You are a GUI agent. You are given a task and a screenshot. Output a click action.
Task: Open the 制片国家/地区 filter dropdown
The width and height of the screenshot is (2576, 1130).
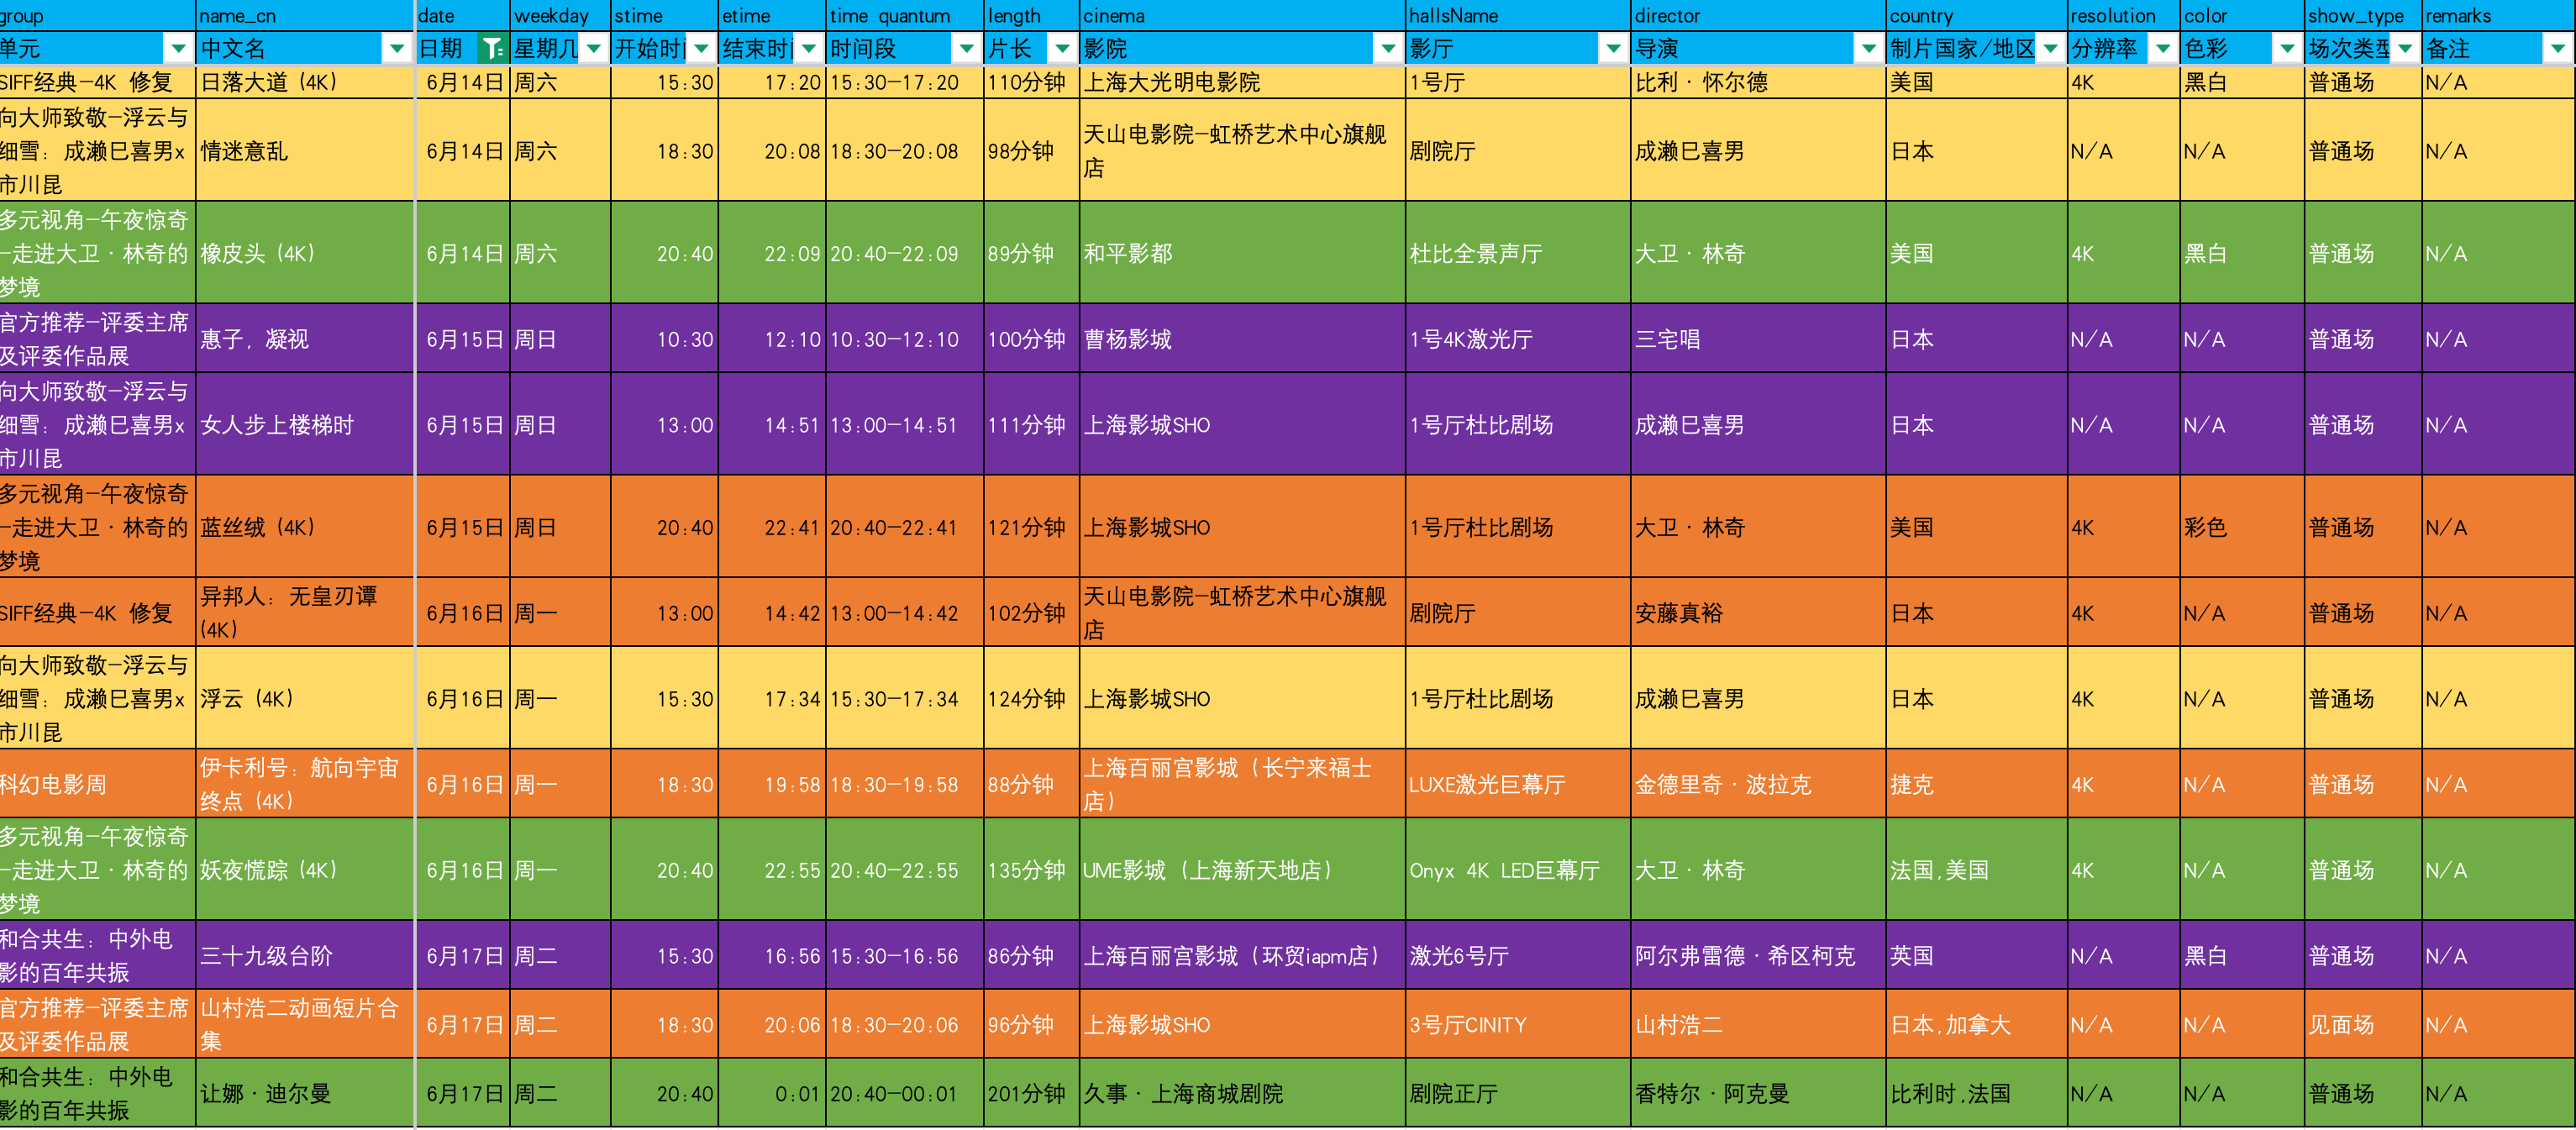tap(2050, 48)
